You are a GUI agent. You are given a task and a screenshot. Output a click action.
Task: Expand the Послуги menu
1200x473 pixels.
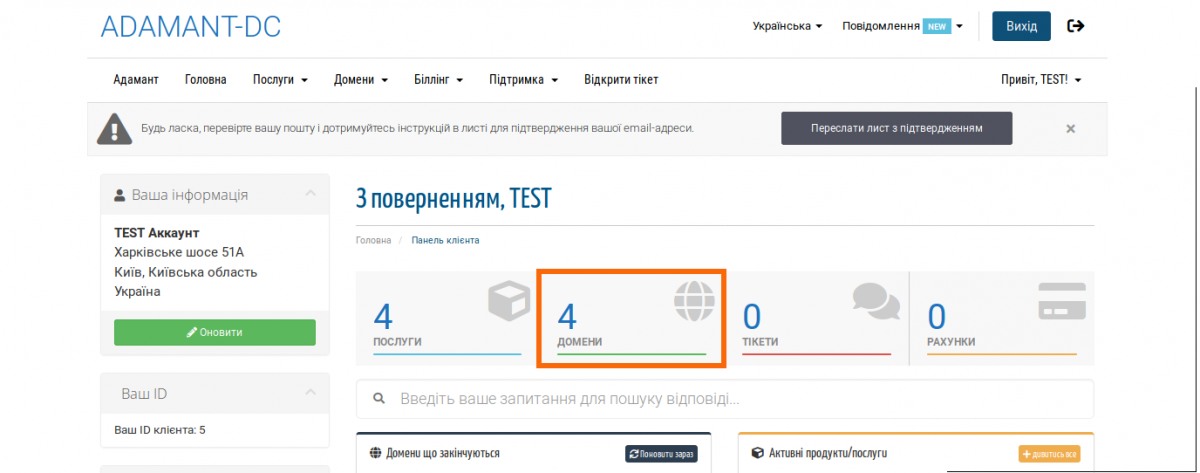[x=280, y=80]
